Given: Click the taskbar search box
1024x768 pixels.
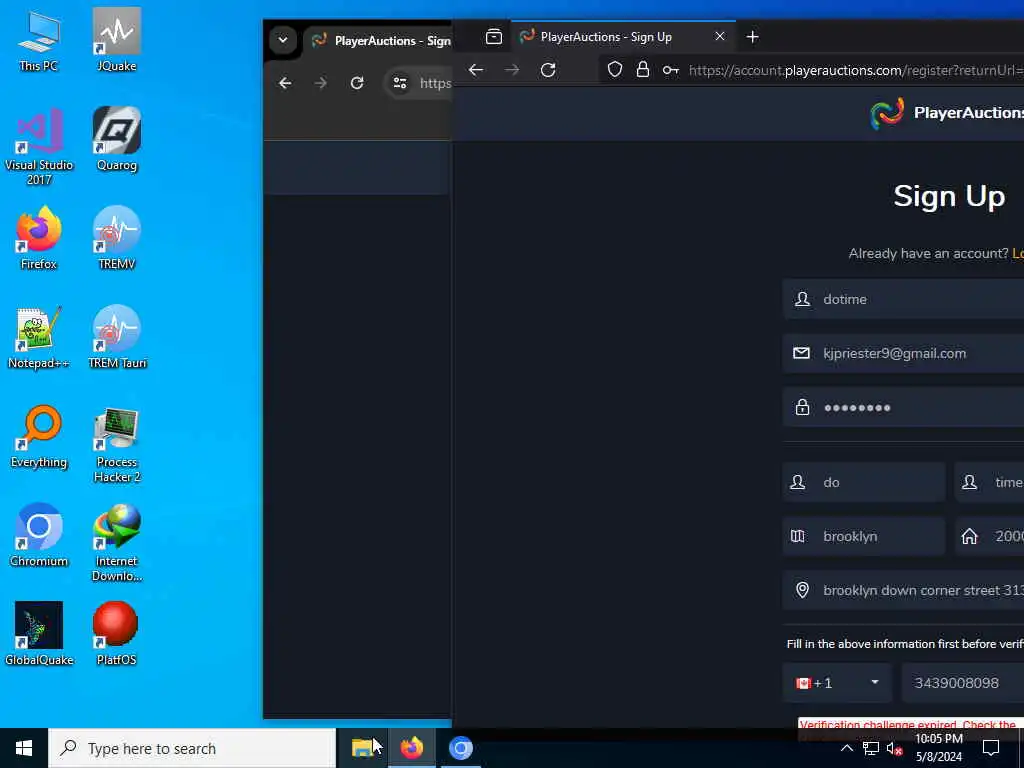Looking at the screenshot, I should [x=192, y=748].
